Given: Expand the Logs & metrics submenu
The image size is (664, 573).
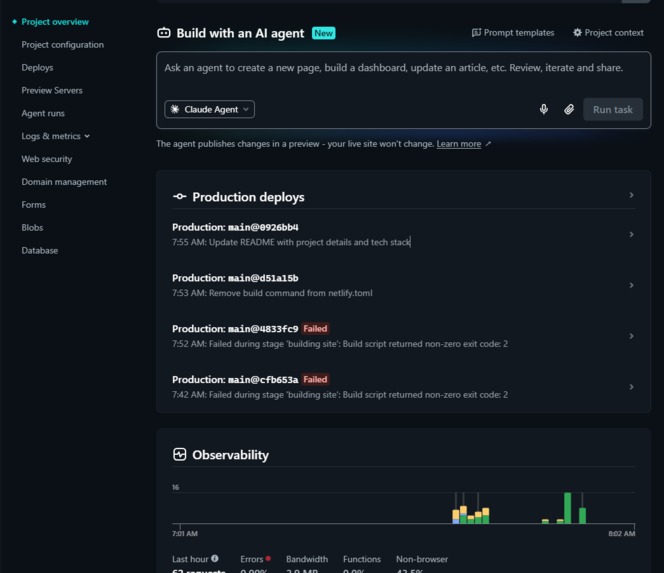Looking at the screenshot, I should pyautogui.click(x=87, y=136).
